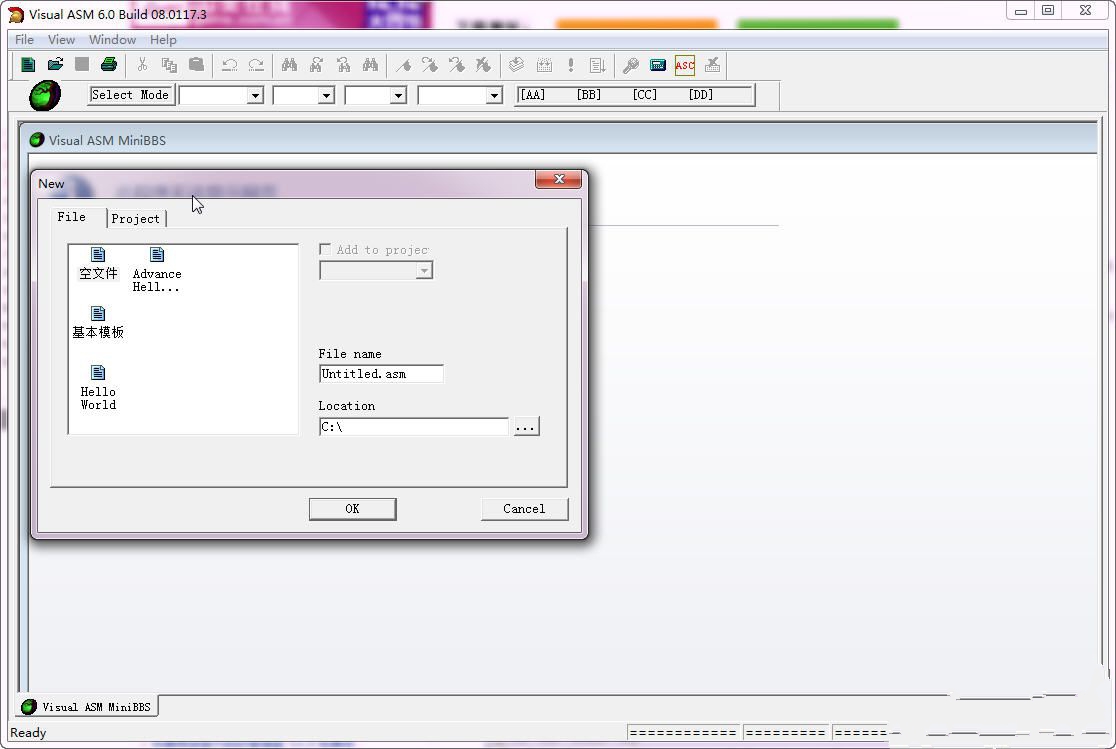
Task: Click the Open folder toolbar icon
Action: coord(55,65)
